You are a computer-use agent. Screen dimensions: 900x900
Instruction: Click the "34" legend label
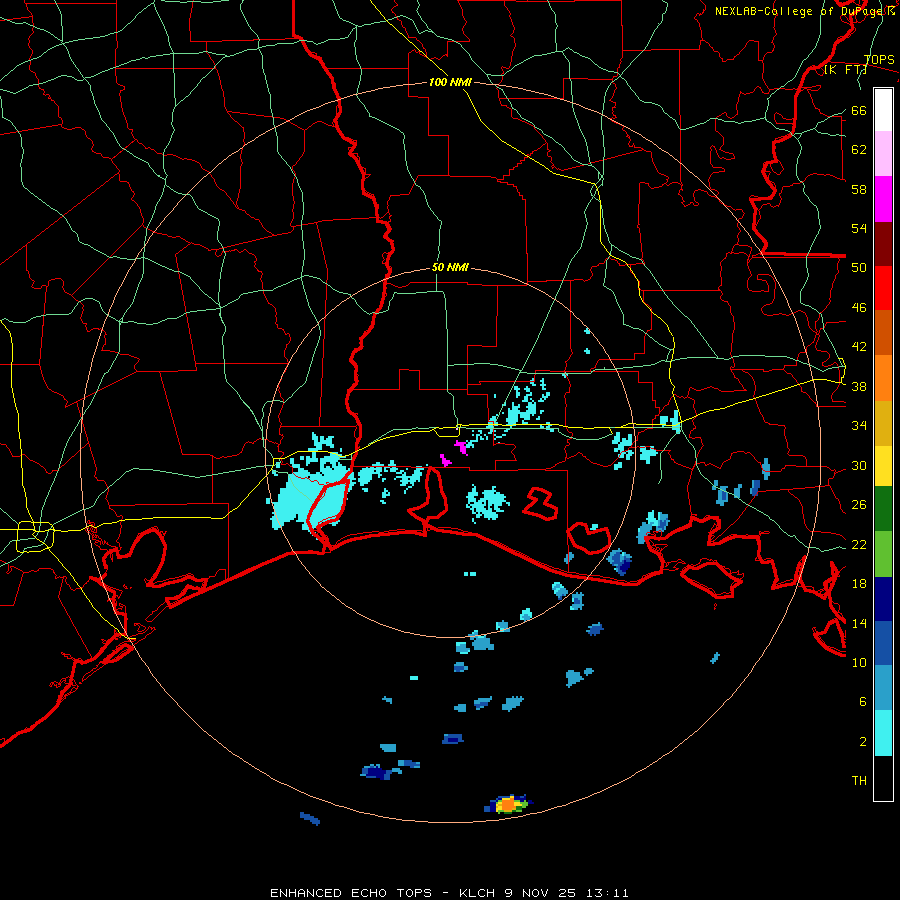point(859,426)
